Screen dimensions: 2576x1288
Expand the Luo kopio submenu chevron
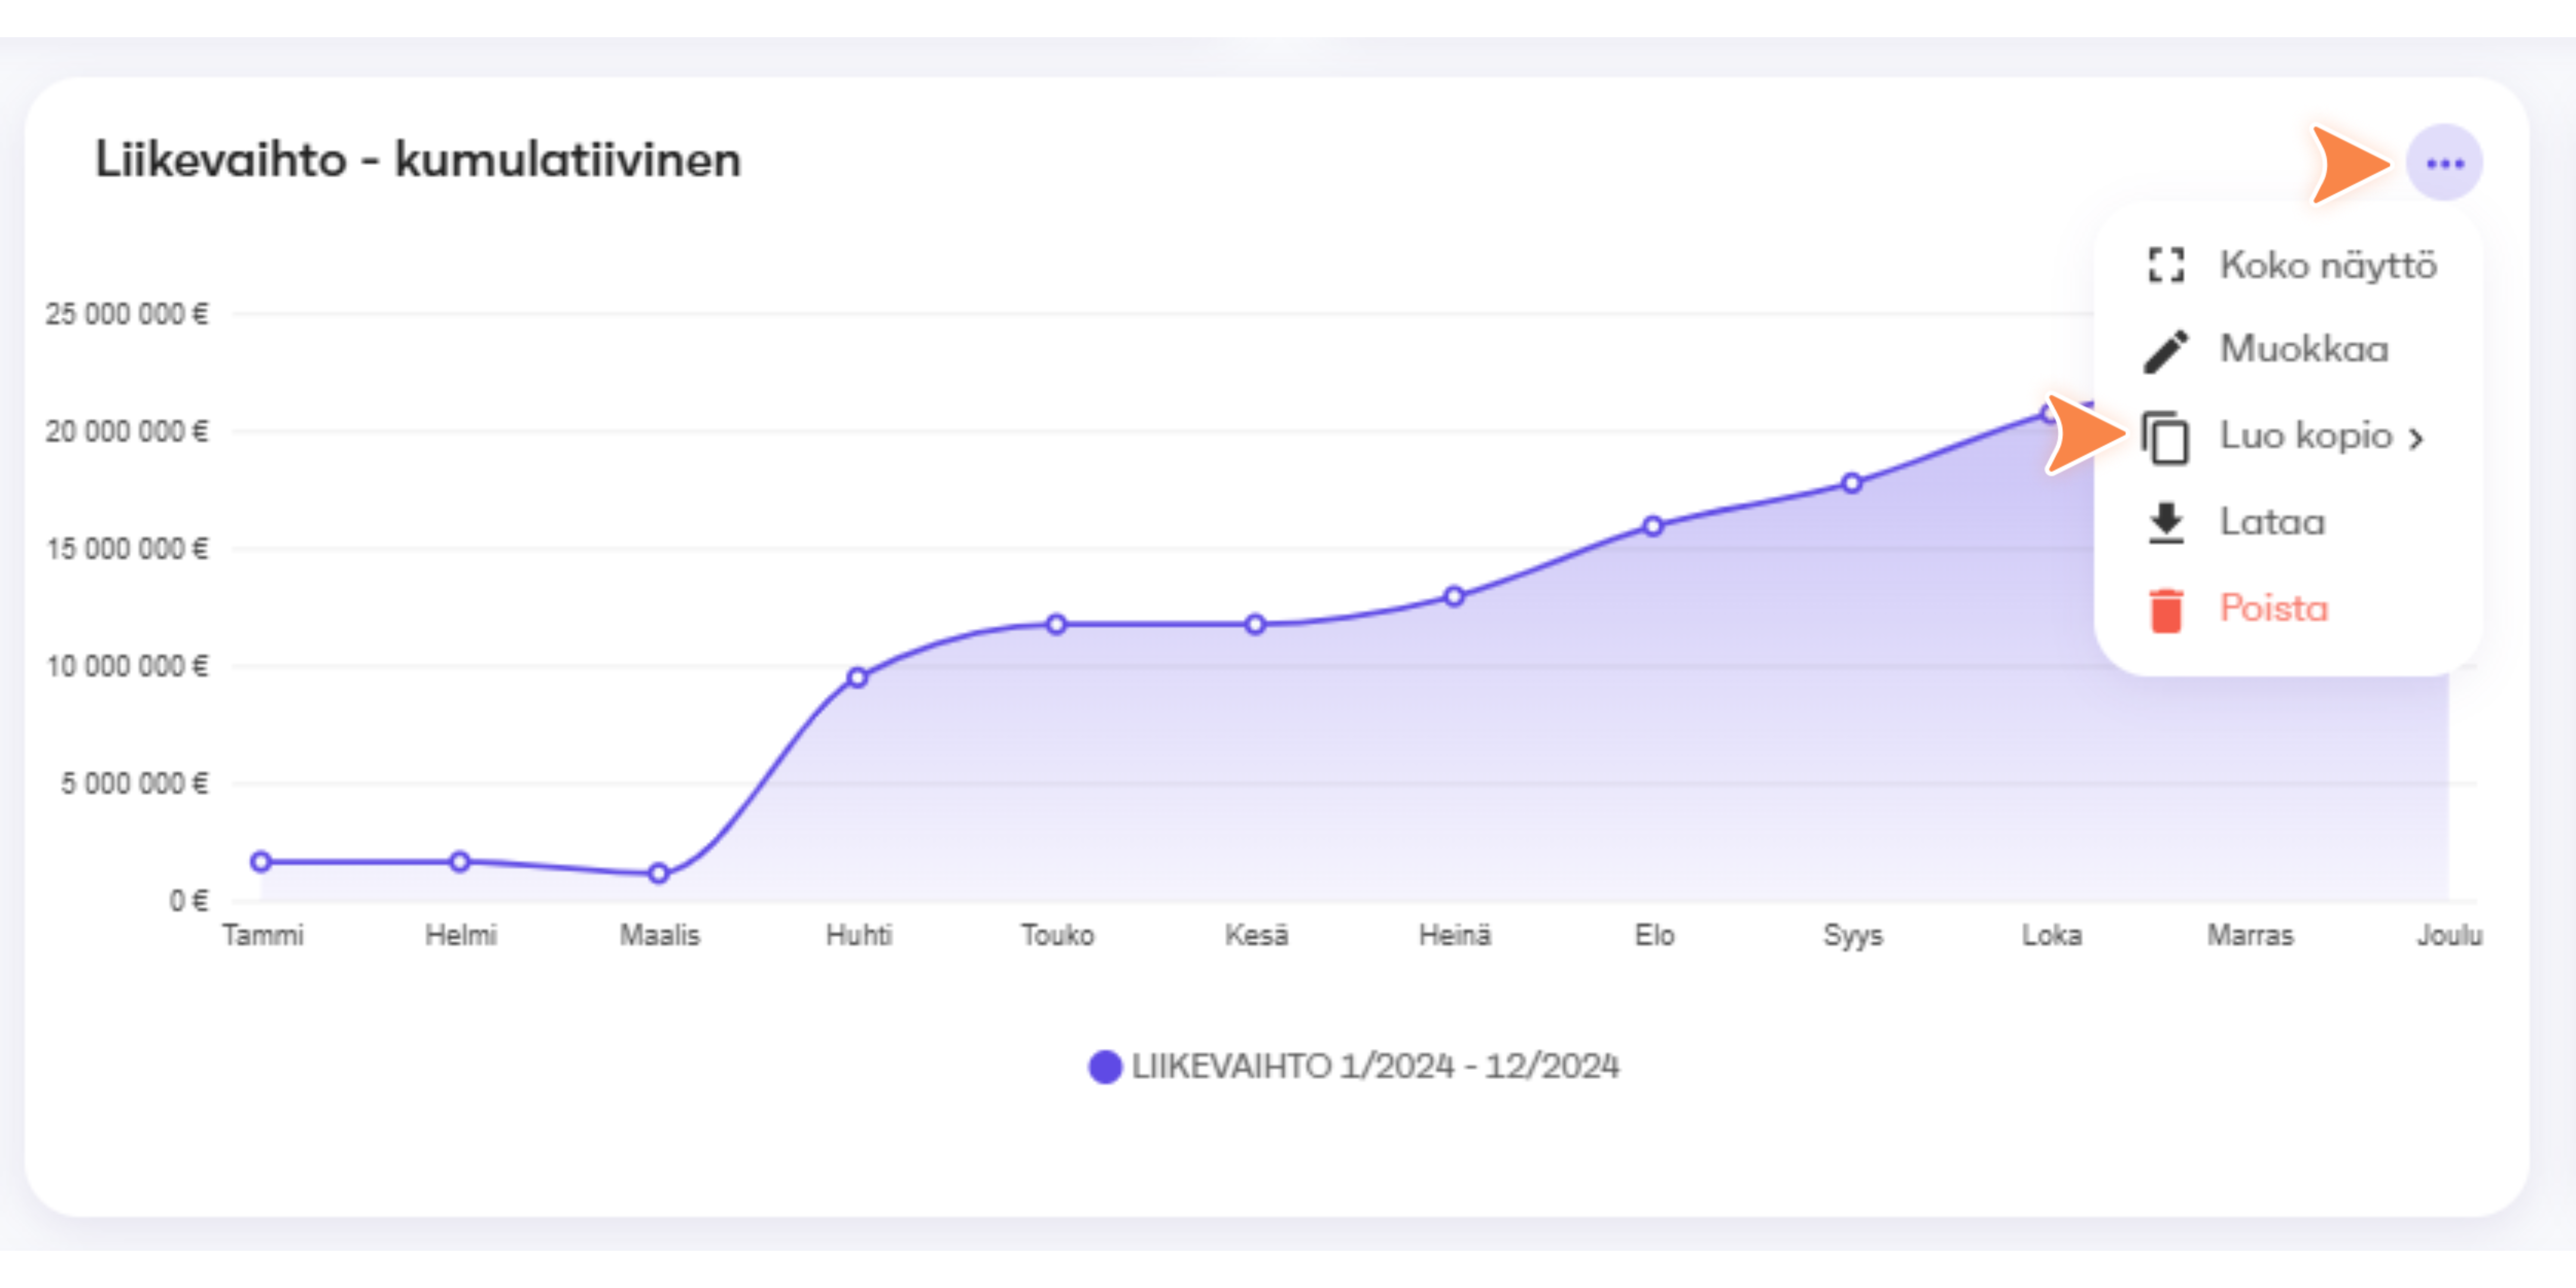click(x=2416, y=439)
